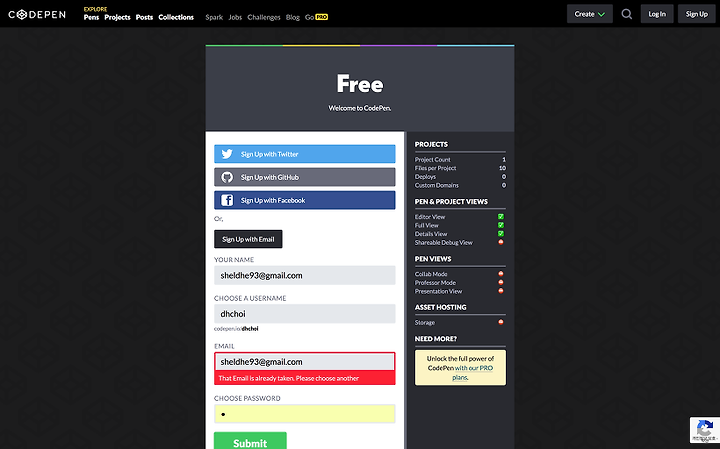Click the Editor View green check
Screen dimensions: 720x449
tap(501, 217)
